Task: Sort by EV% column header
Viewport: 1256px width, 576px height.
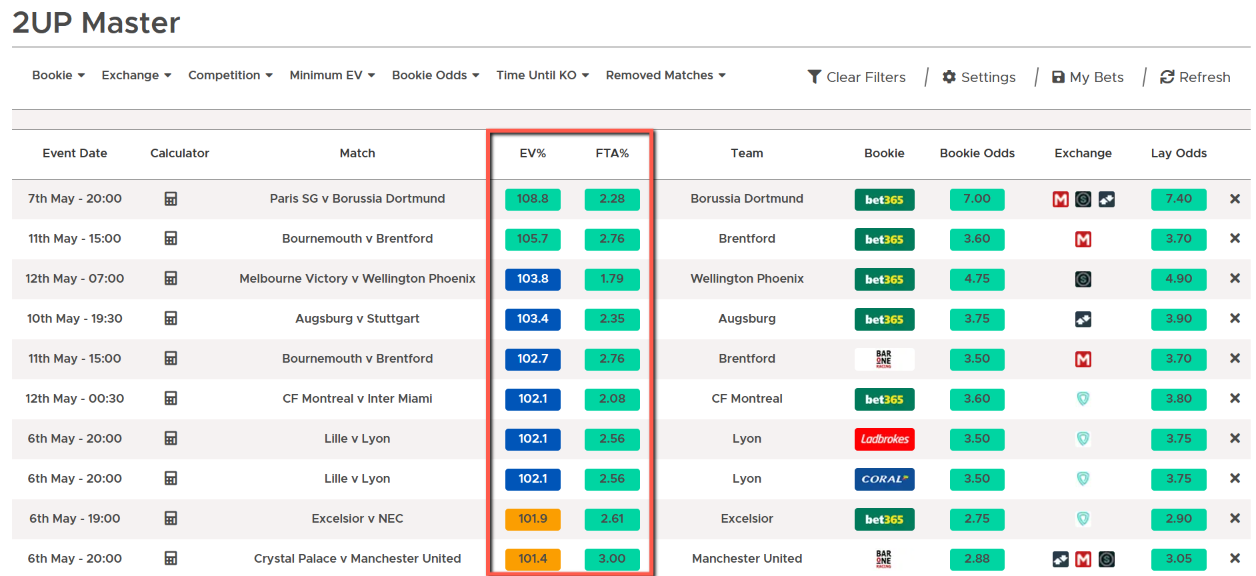Action: coord(533,153)
